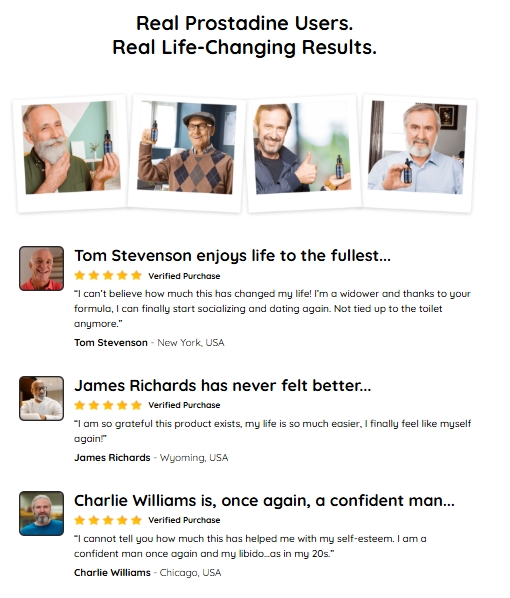This screenshot has height=598, width=510.
Task: Click fifth star in Tom Stevenson's rating
Action: point(136,275)
